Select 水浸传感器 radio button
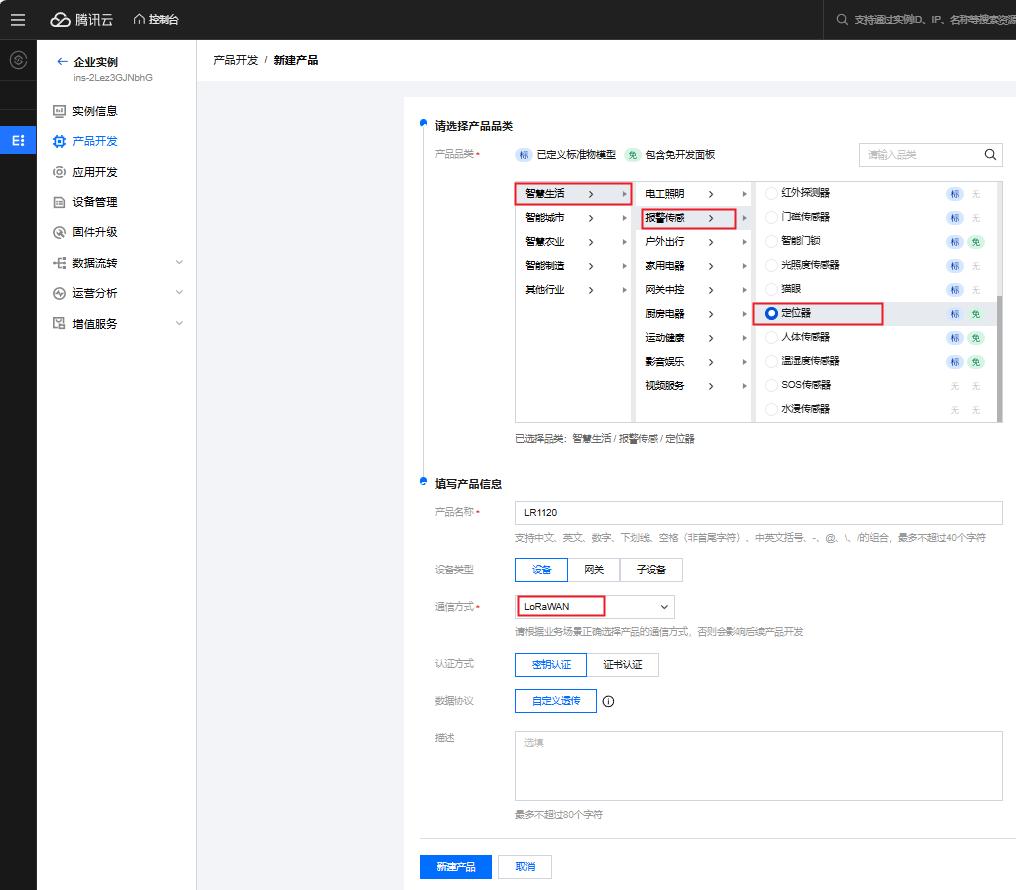 point(771,409)
